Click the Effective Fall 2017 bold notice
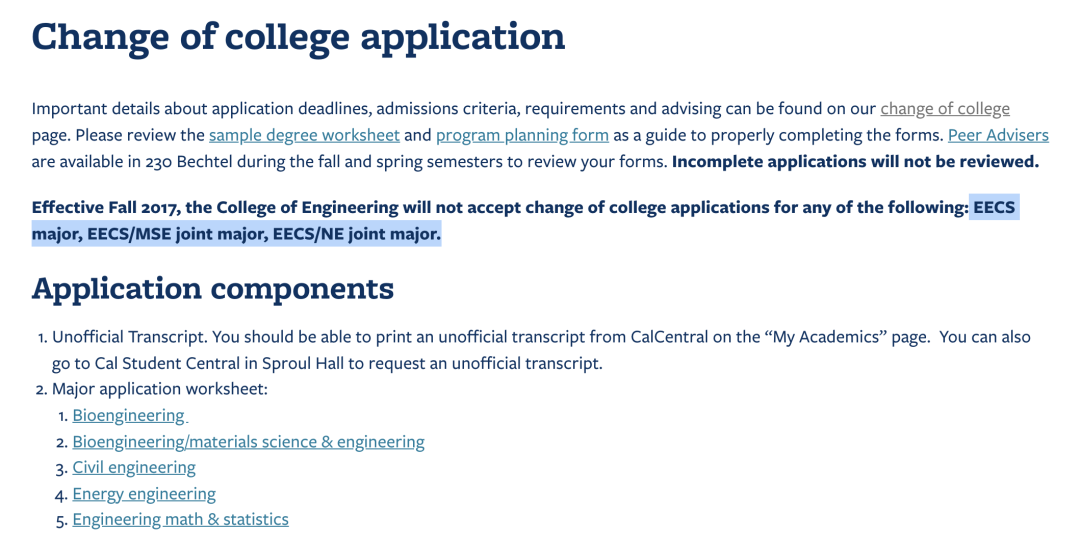Screen dimensions: 1080x536 pyautogui.click(x=525, y=220)
